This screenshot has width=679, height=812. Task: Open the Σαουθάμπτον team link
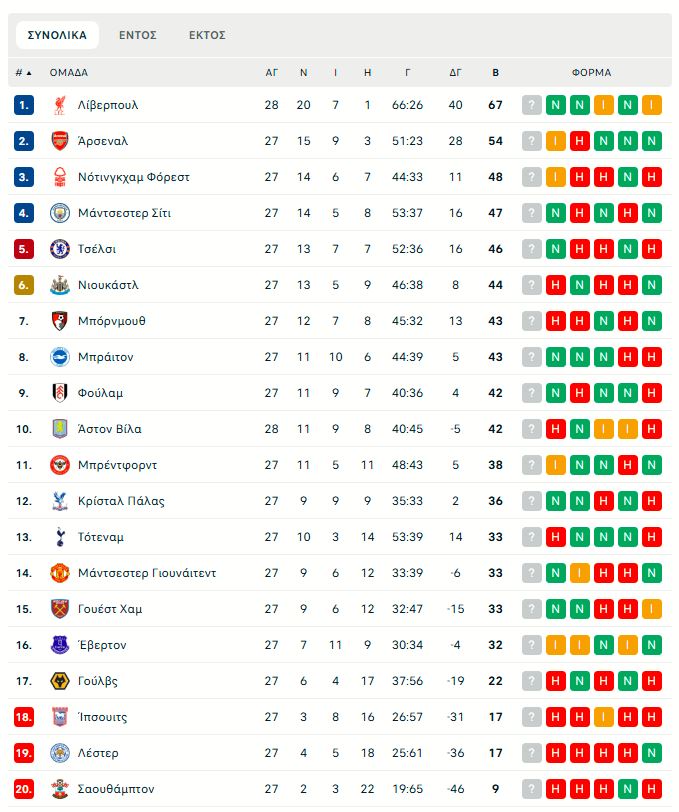tap(116, 789)
